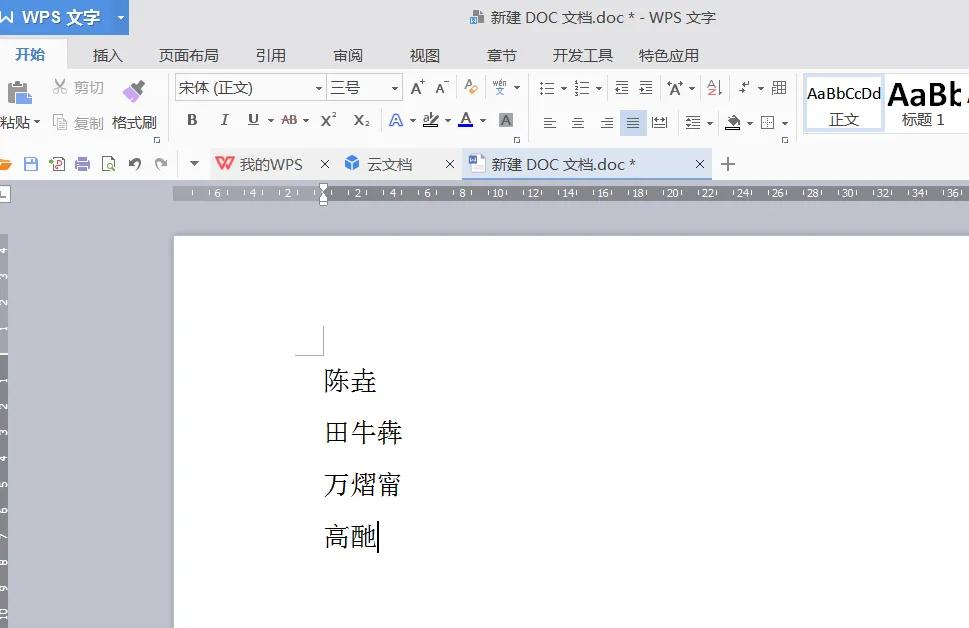
Task: Print the document with printer icon
Action: coord(82,164)
